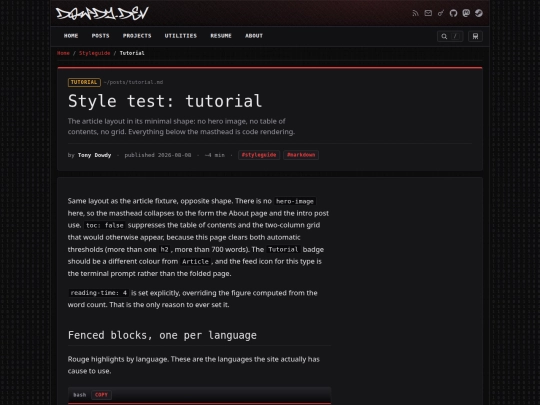The width and height of the screenshot is (540, 405).
Task: Copy the bash code block
Action: click(101, 395)
